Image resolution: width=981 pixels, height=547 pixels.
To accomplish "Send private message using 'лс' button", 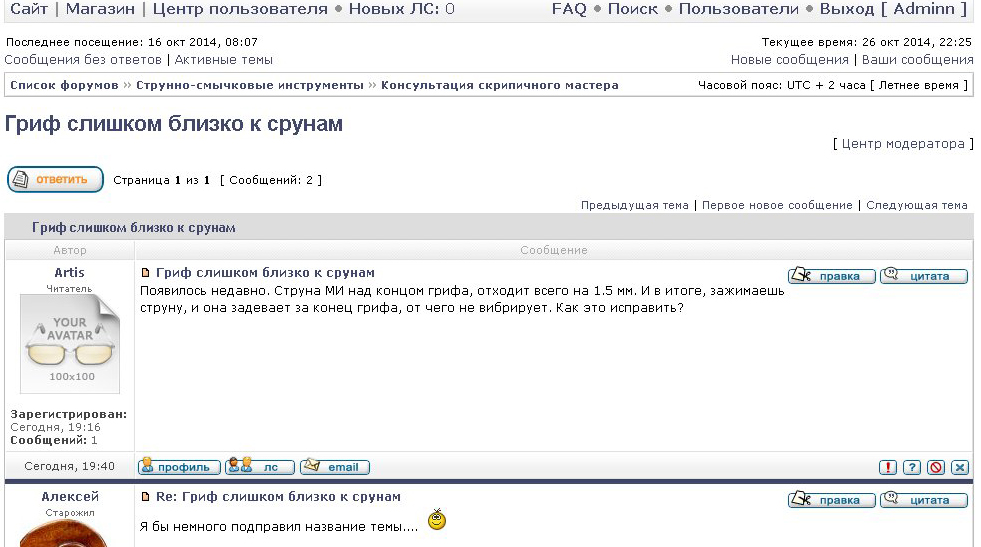I will coord(260,467).
